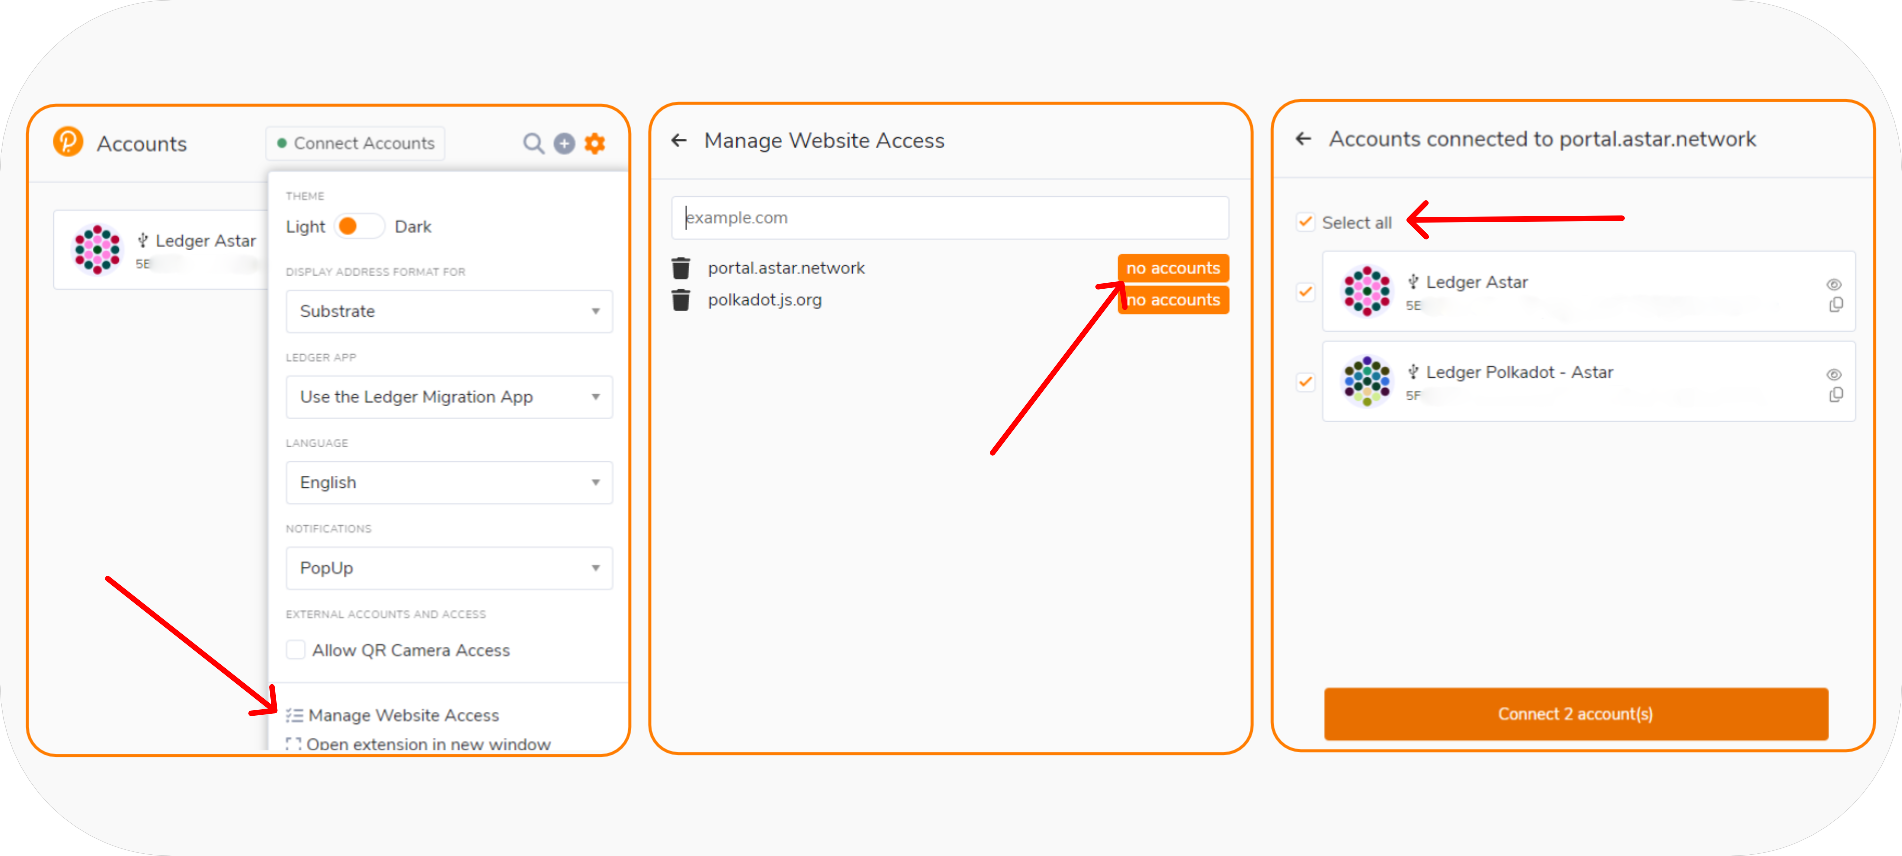Click the search magnifier icon in Accounts header
This screenshot has width=1902, height=856.
coord(533,144)
